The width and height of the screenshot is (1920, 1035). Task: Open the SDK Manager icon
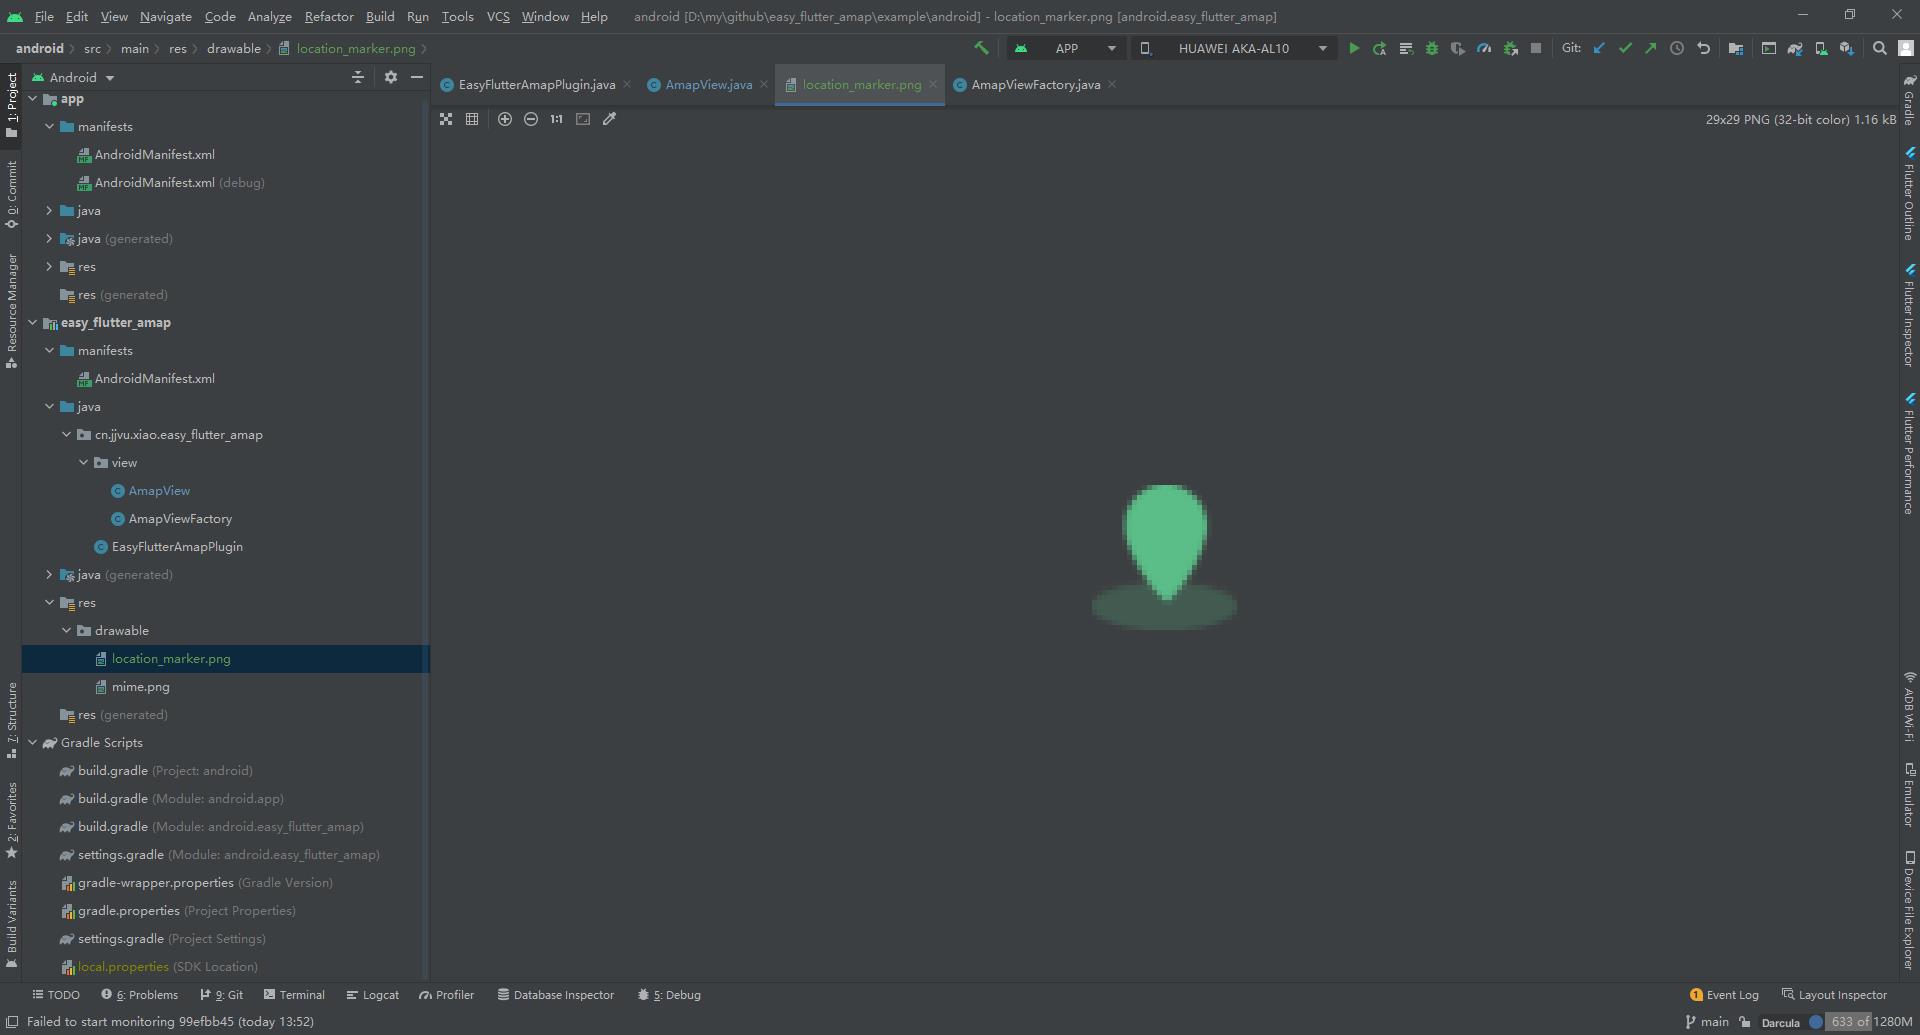(x=1847, y=48)
